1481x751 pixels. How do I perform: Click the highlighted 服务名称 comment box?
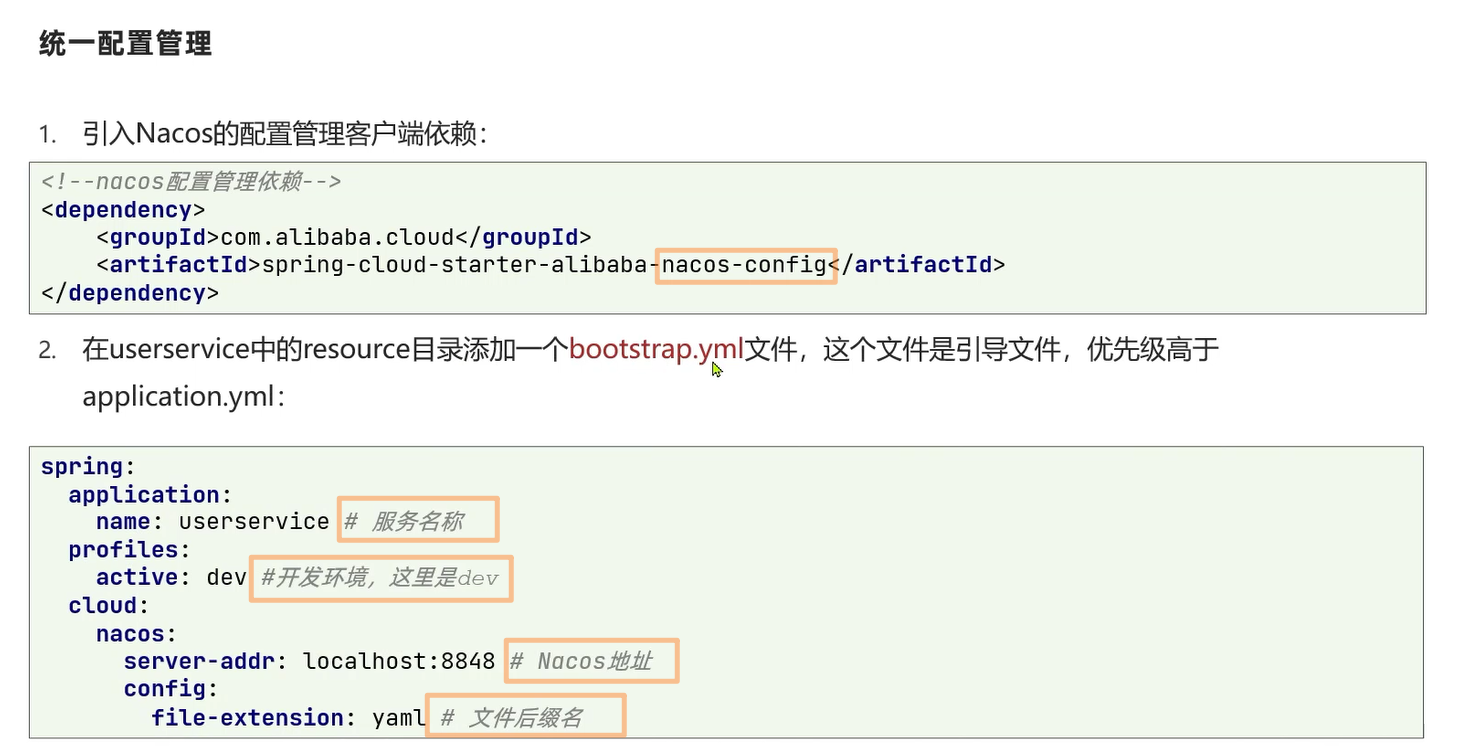[416, 519]
